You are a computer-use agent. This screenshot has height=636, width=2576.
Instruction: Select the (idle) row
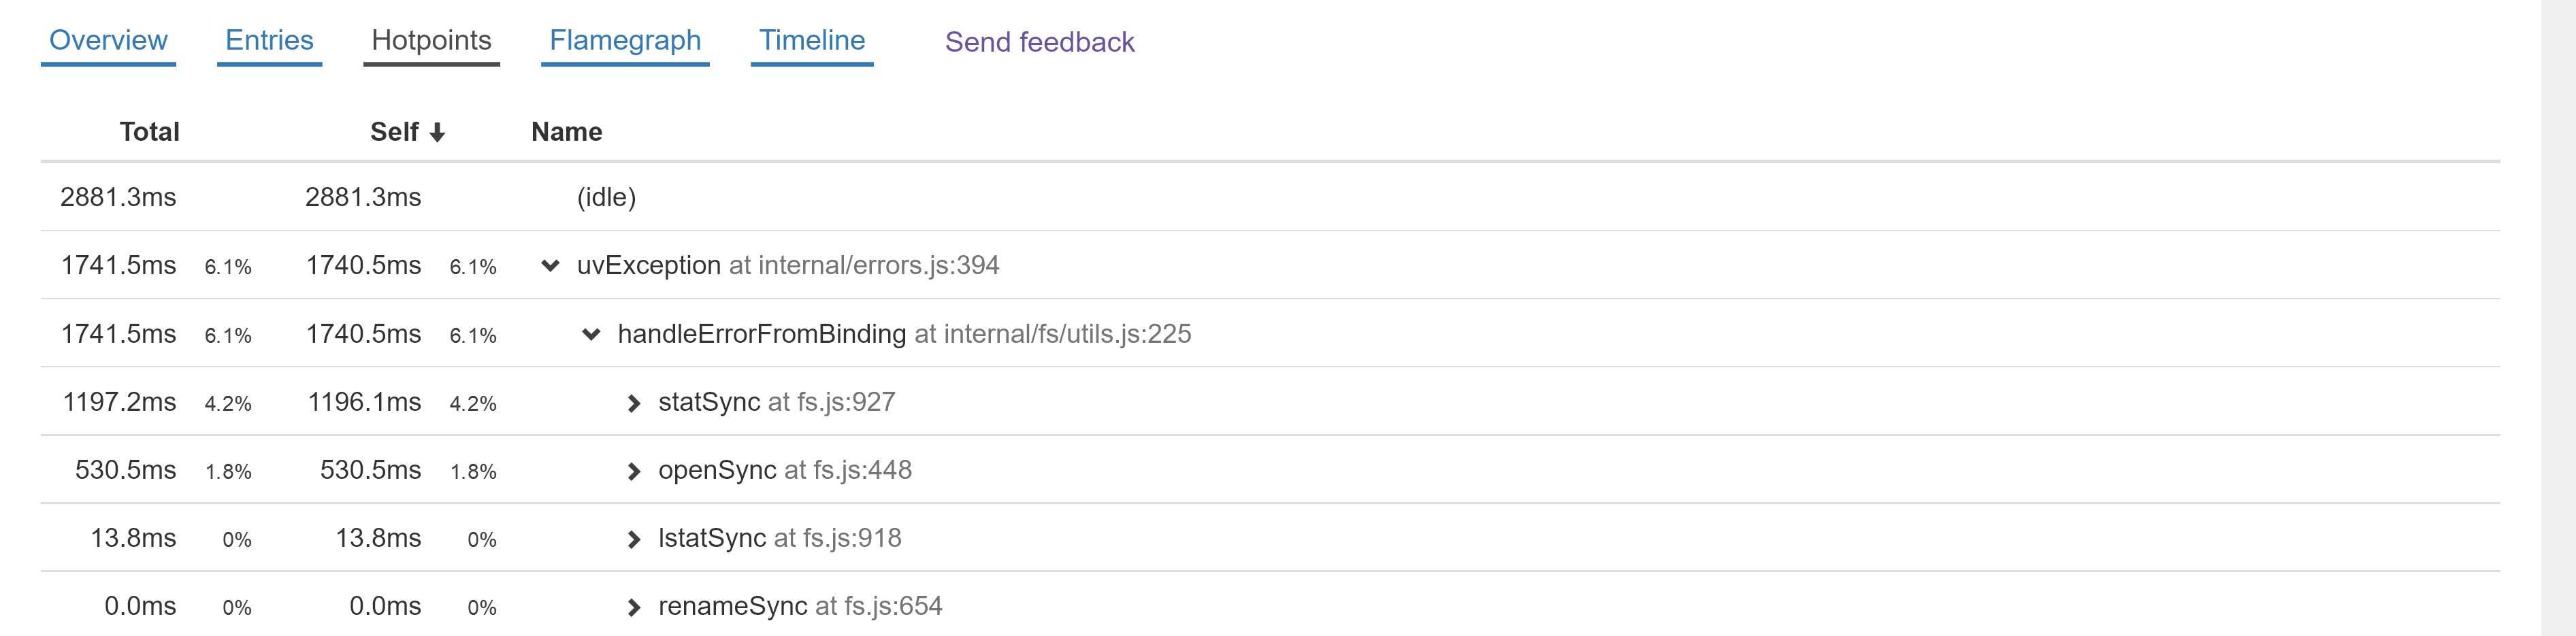[606, 198]
